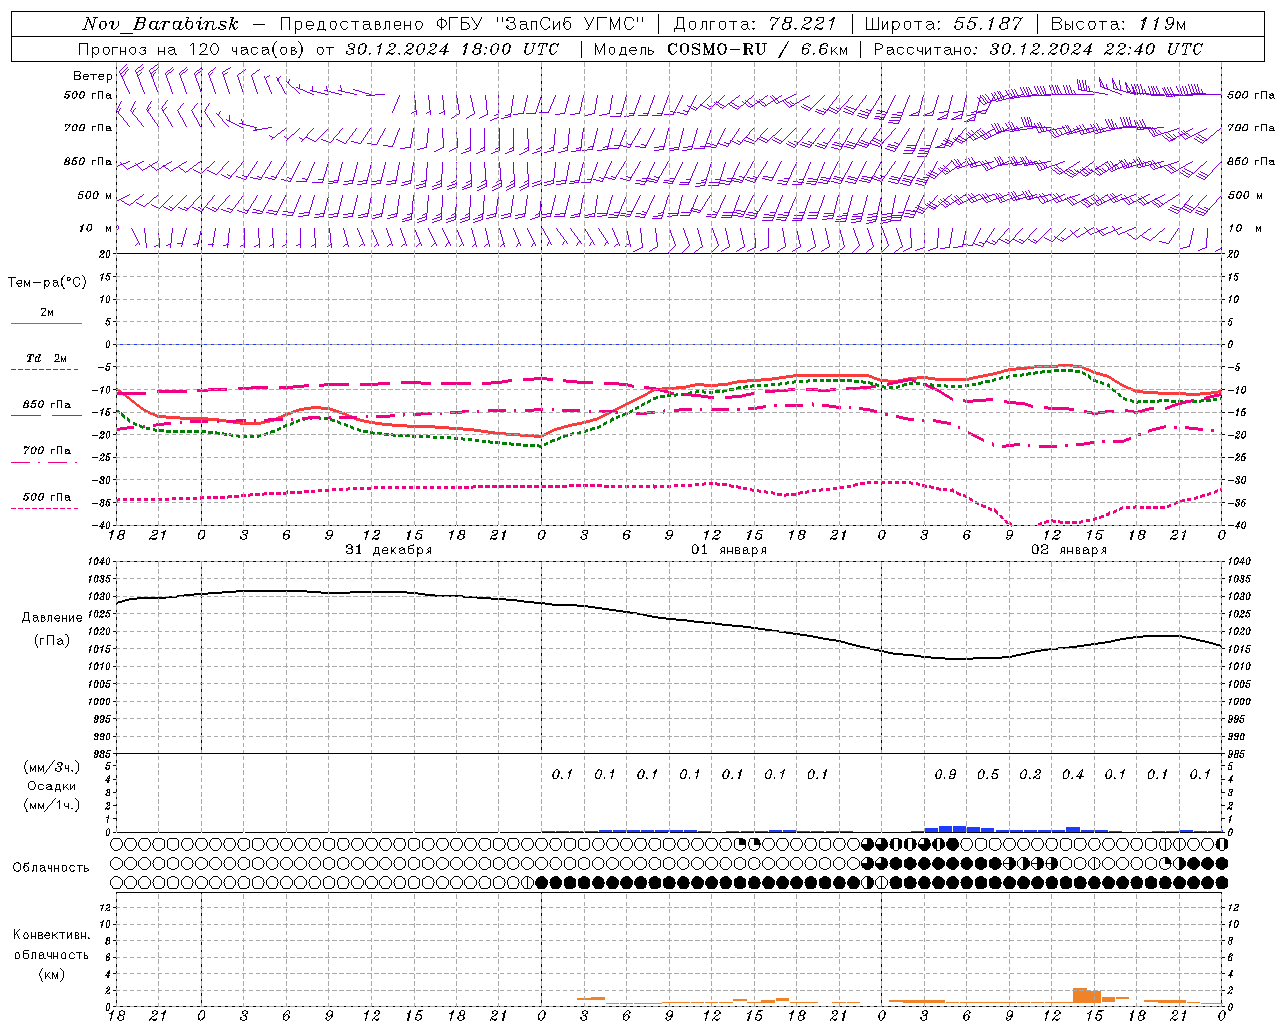
Task: Click the '01 января' date label
Action: [729, 550]
